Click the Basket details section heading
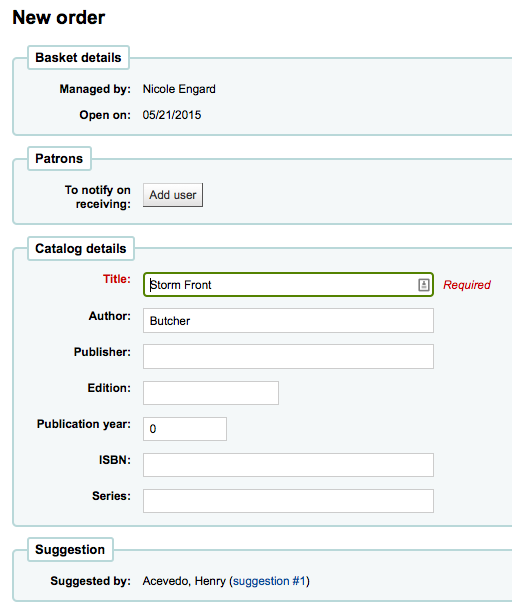Viewport: 512px width, 610px height. coord(78,58)
